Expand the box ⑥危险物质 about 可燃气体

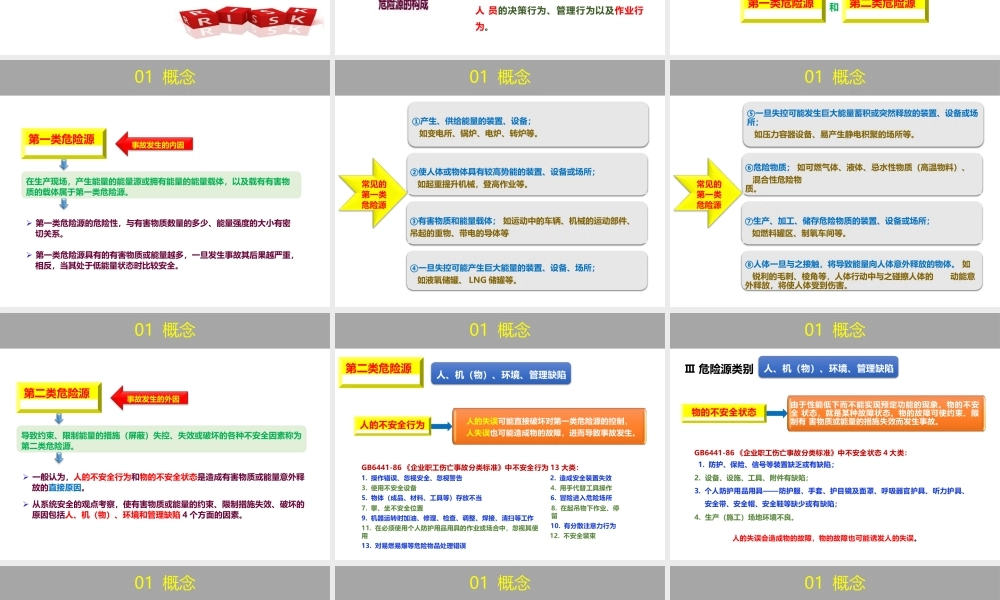(860, 176)
